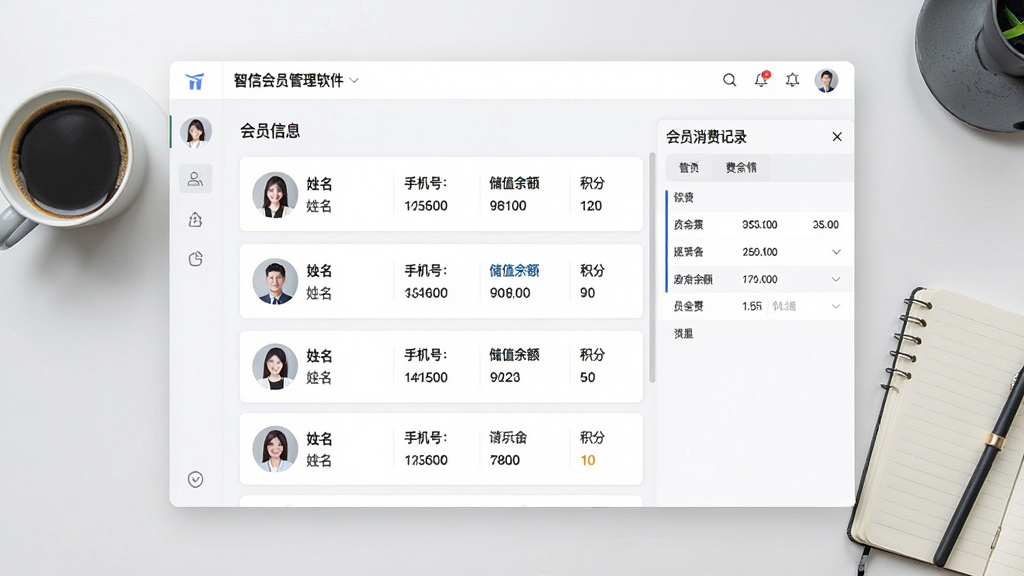Screen dimensions: 1024x576
Task: Open member photo in card with balance 7800
Action: (275, 449)
